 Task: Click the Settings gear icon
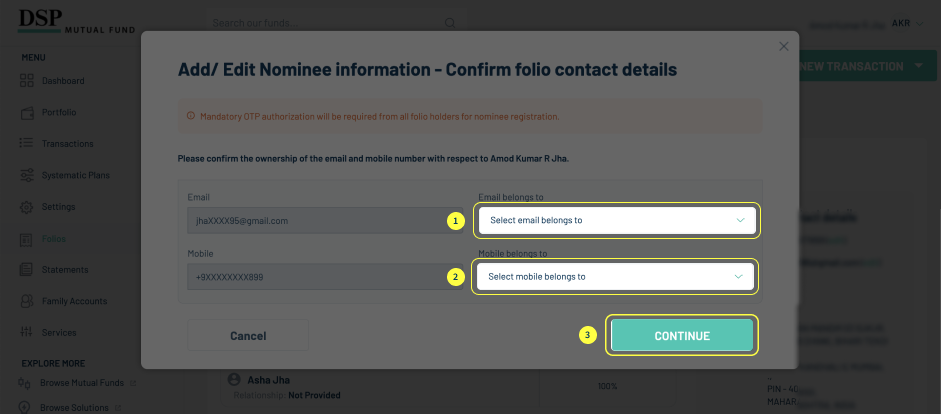[27, 207]
